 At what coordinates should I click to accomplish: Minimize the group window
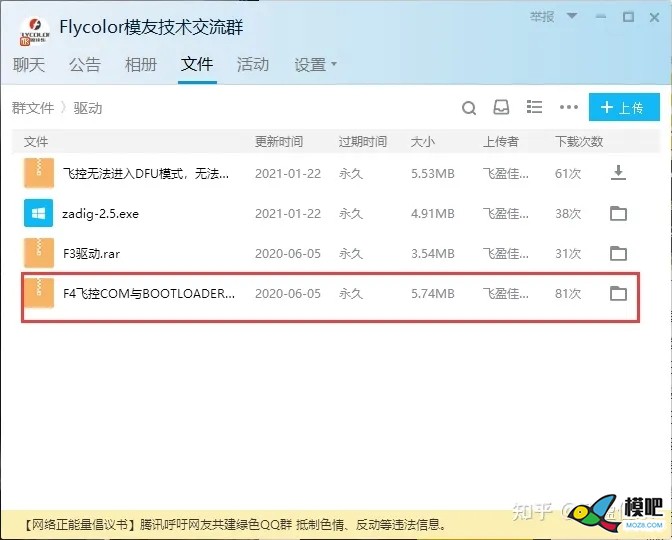point(601,17)
